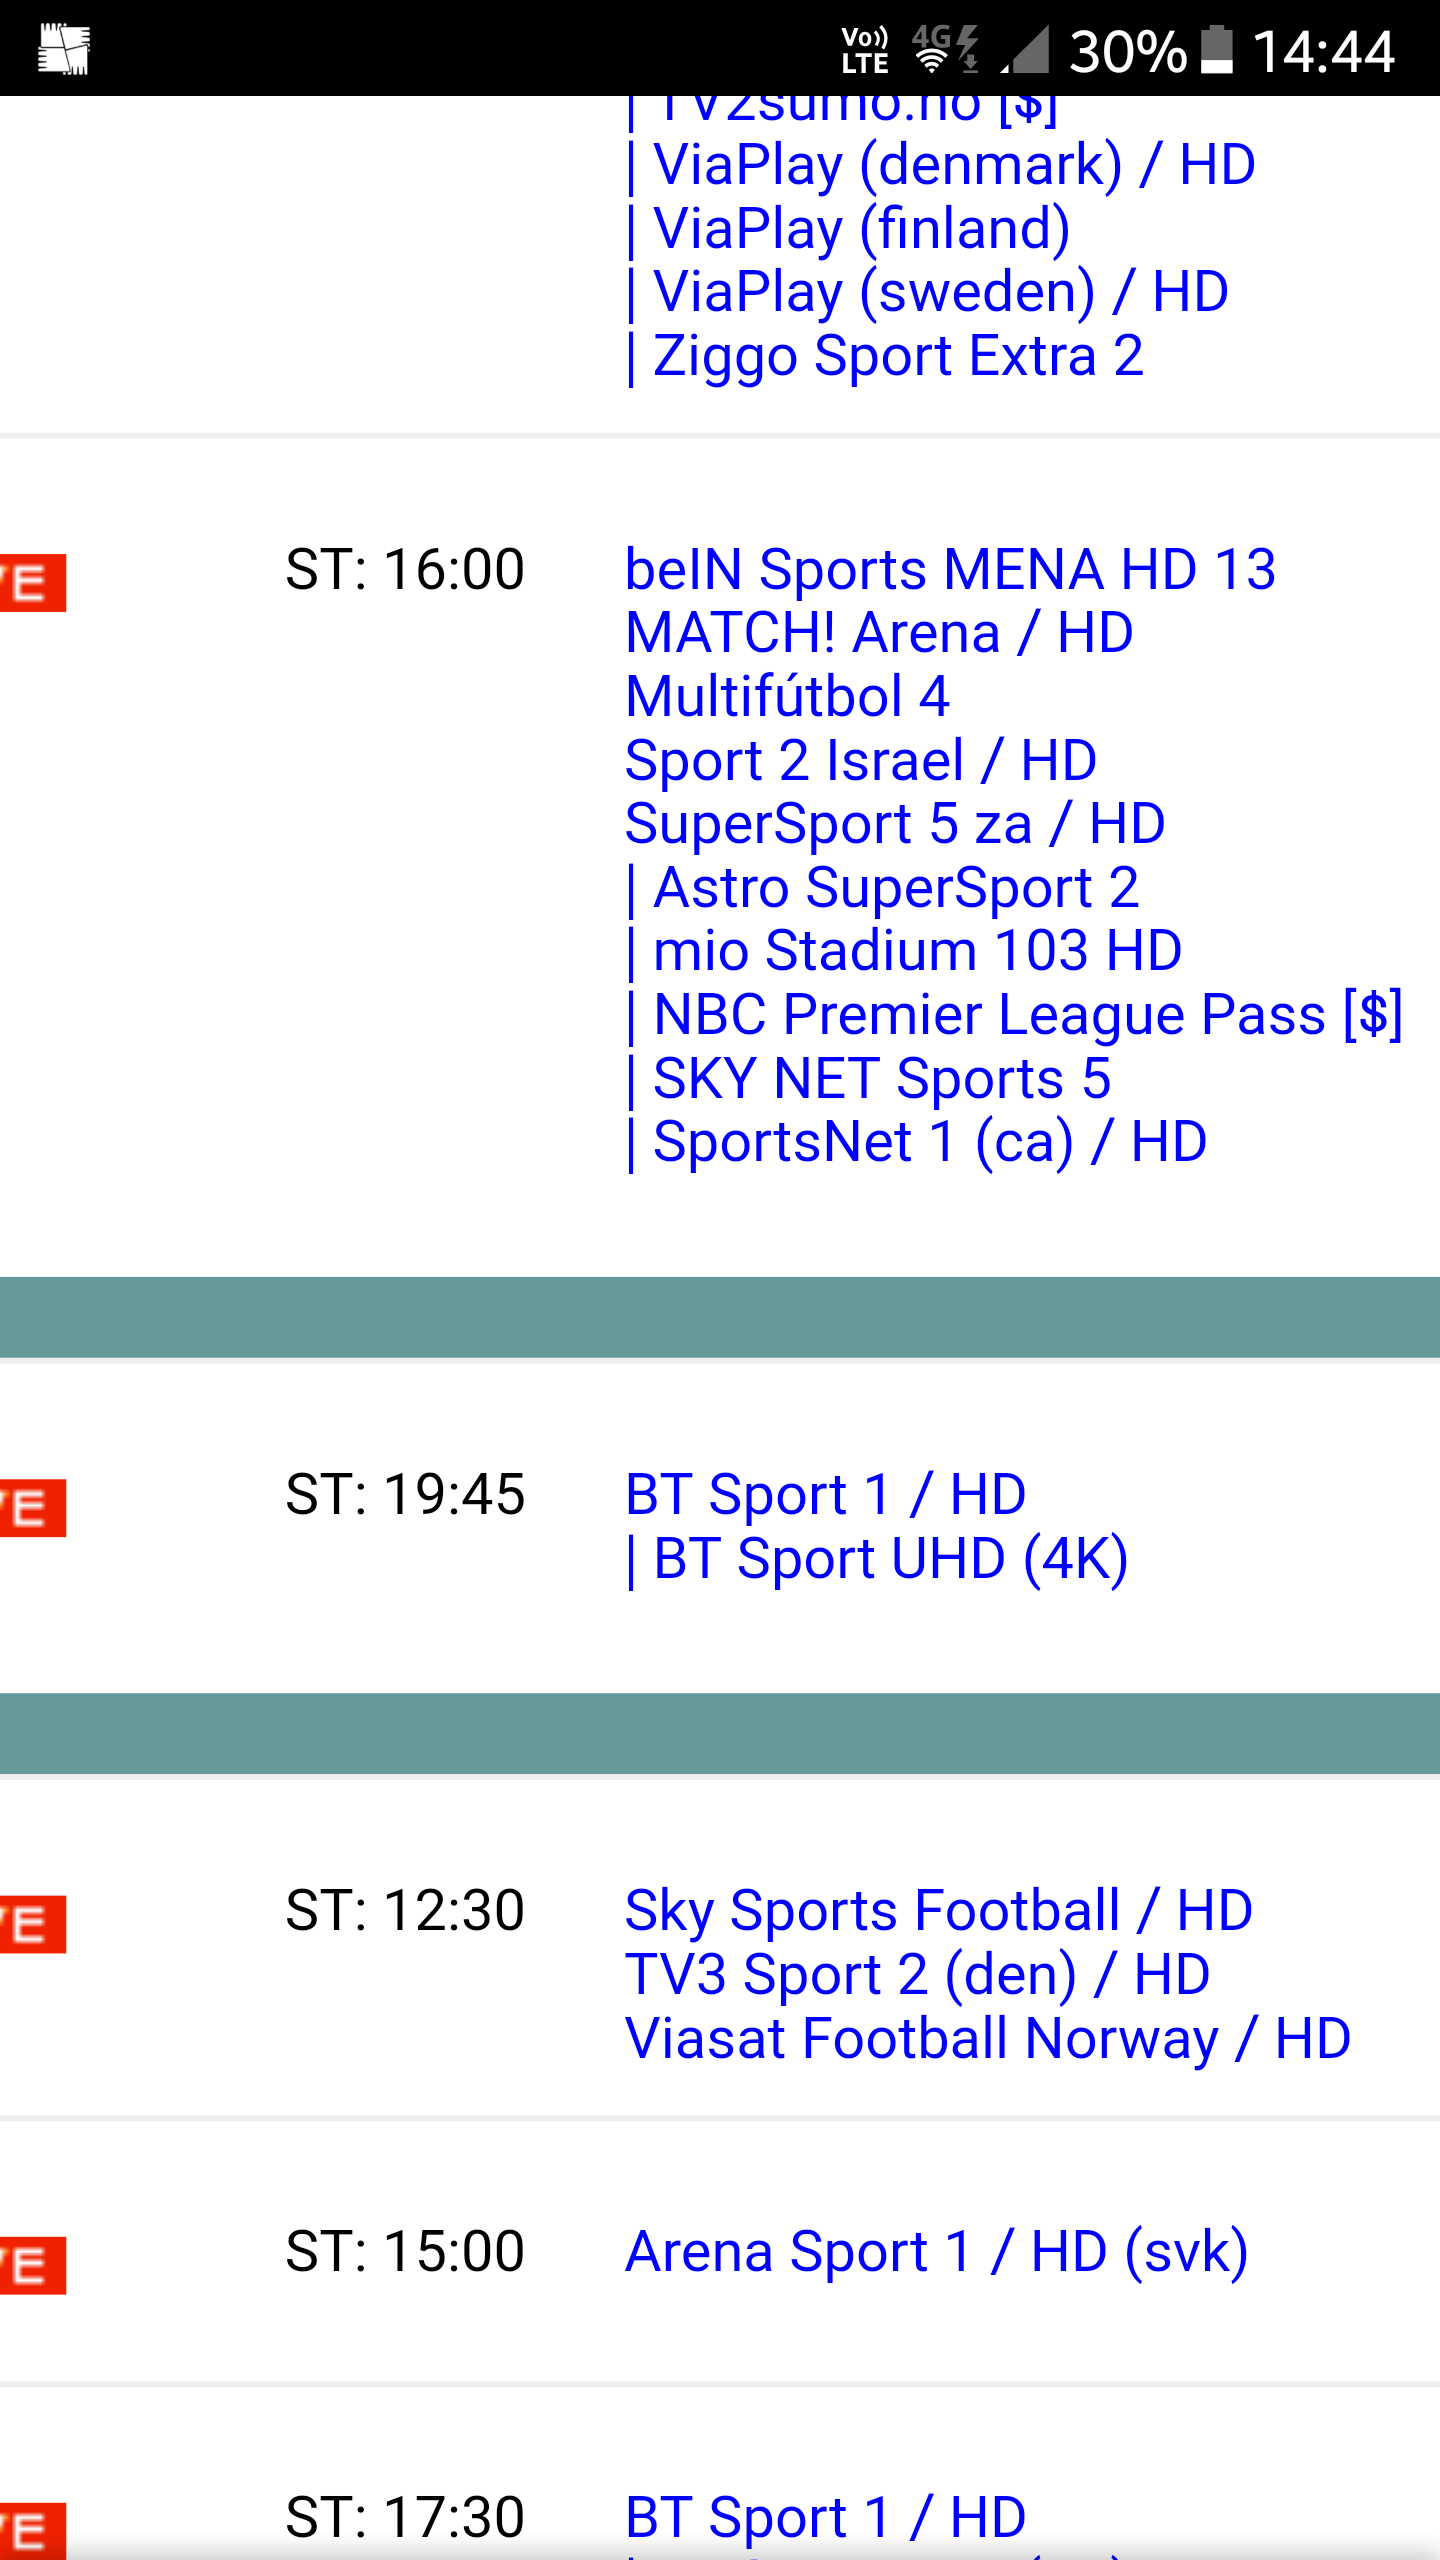The width and height of the screenshot is (1440, 2560).
Task: Open Sport 2 Israel / HD link
Action: click(x=861, y=760)
